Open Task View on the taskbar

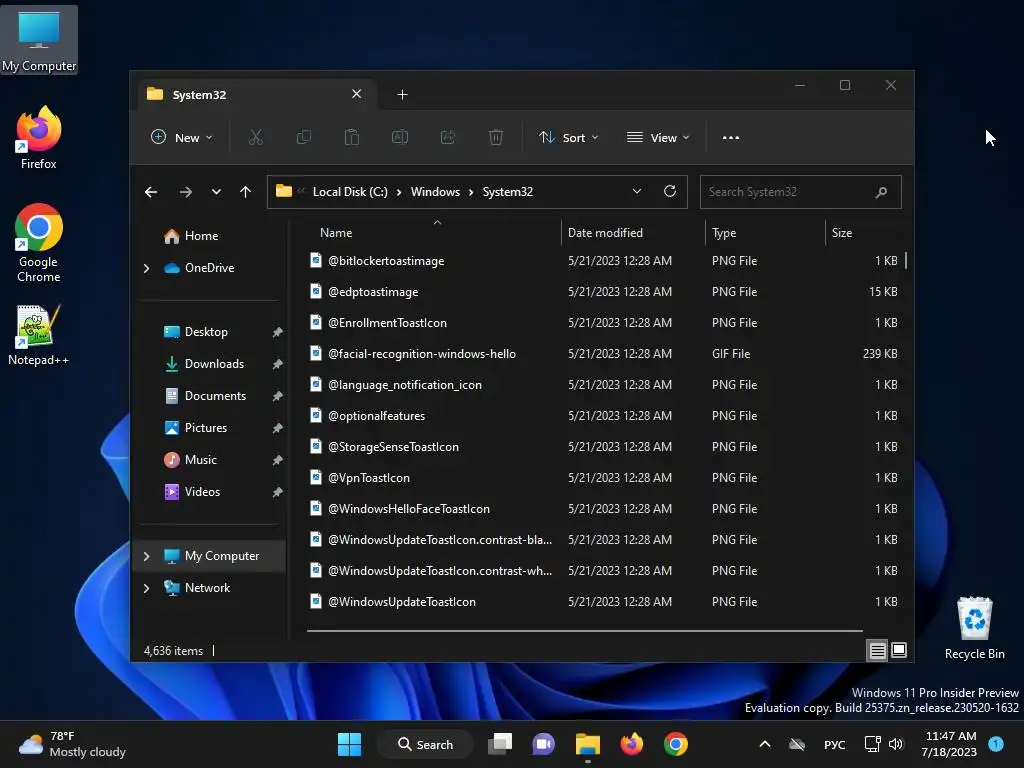click(x=500, y=744)
